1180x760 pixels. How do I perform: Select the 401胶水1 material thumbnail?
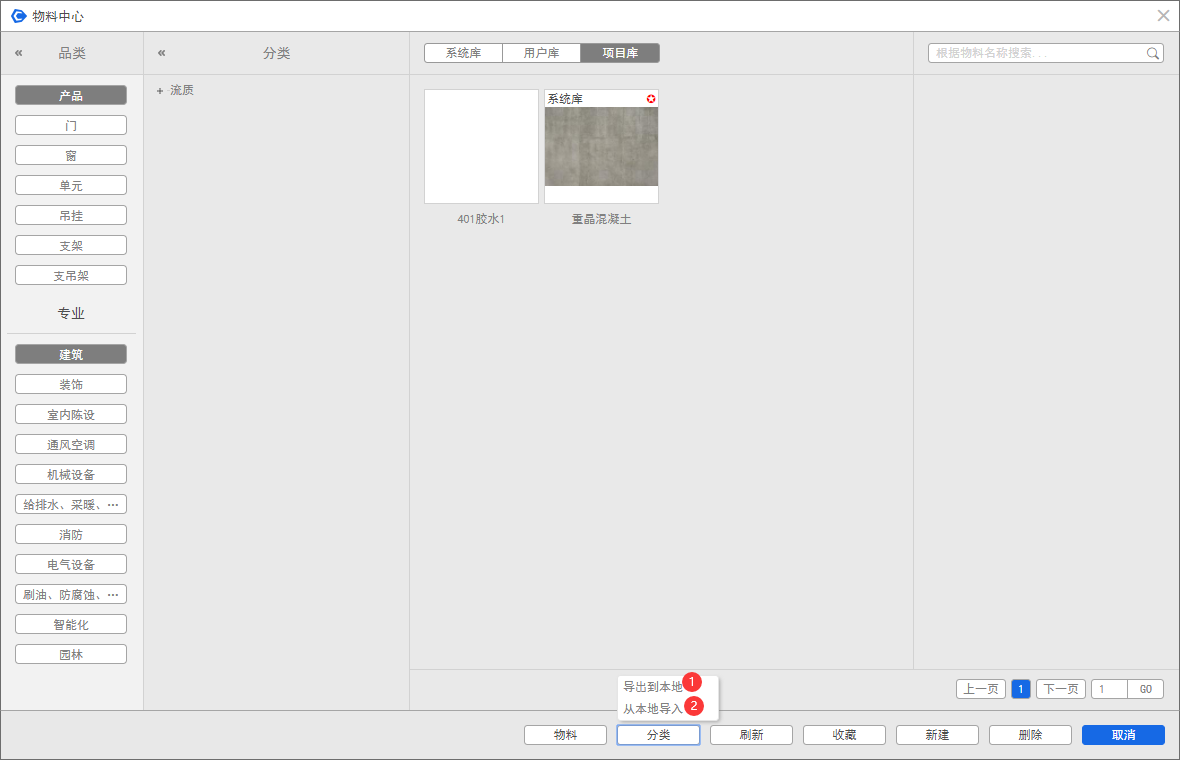[481, 147]
